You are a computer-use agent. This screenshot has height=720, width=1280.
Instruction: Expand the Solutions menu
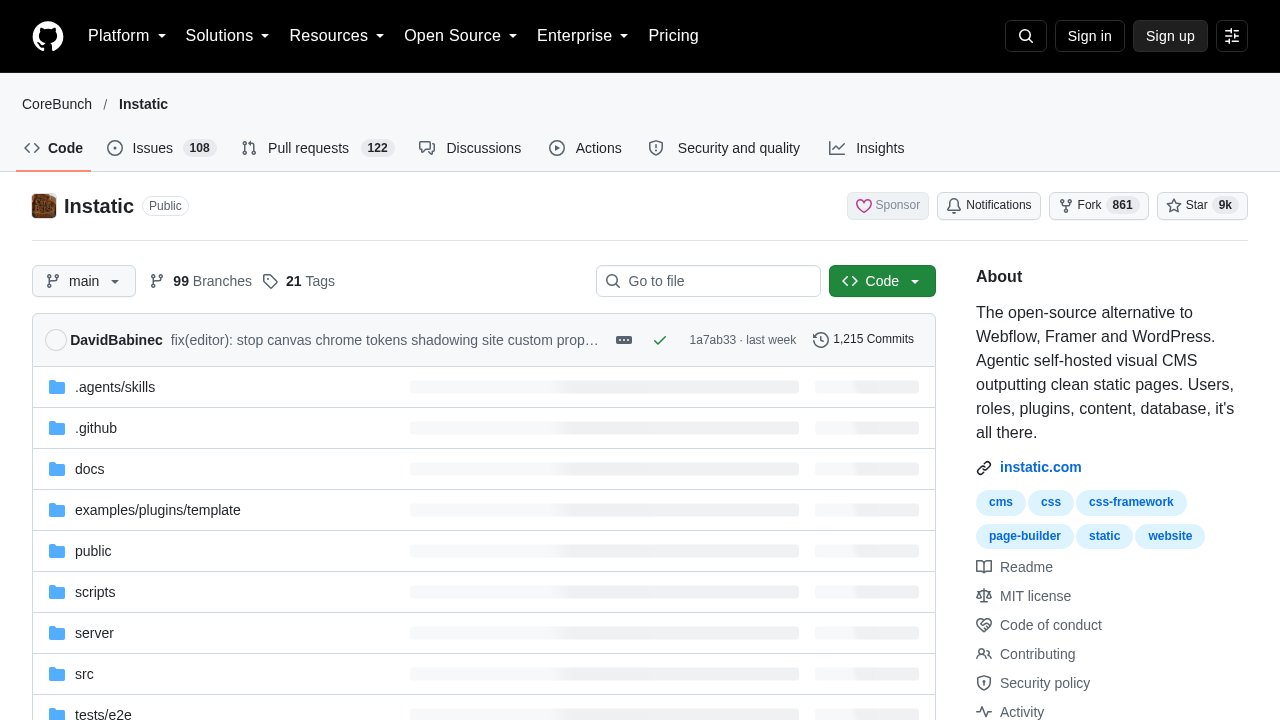[228, 36]
